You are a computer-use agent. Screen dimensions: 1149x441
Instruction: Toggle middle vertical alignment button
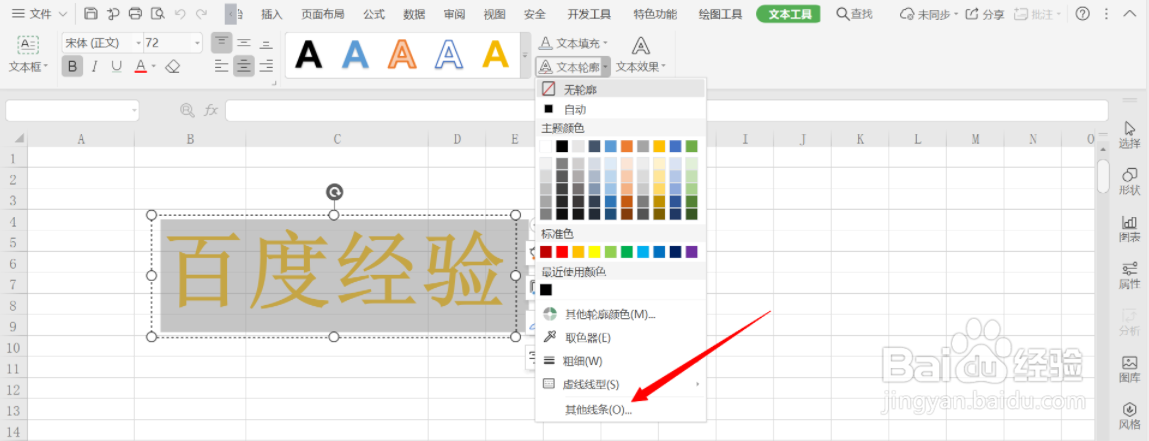[x=244, y=42]
